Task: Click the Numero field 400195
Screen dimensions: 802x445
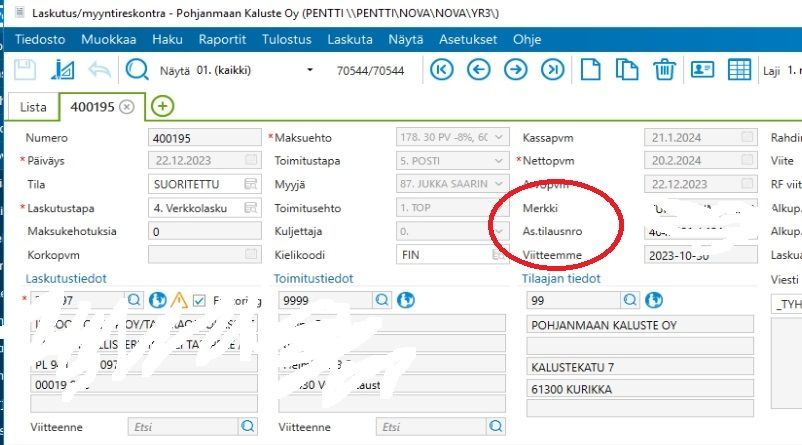Action: point(205,138)
